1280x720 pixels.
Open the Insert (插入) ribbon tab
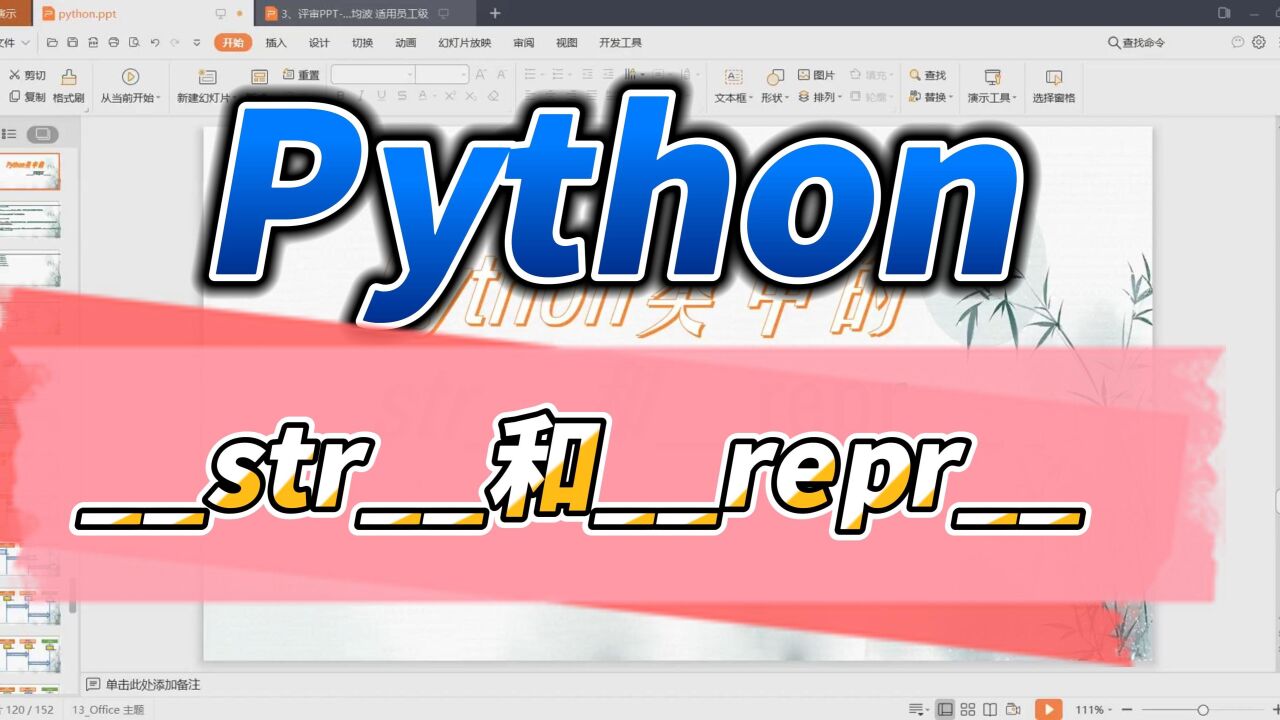click(276, 43)
